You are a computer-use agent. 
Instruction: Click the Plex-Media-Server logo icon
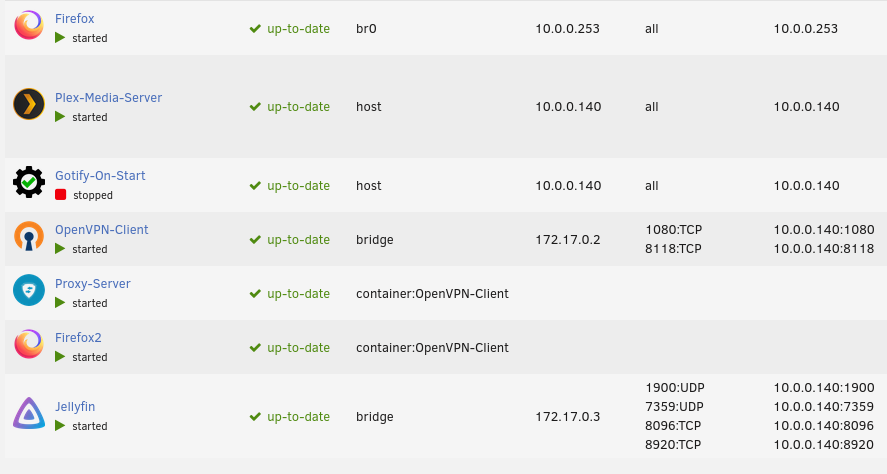[29, 104]
